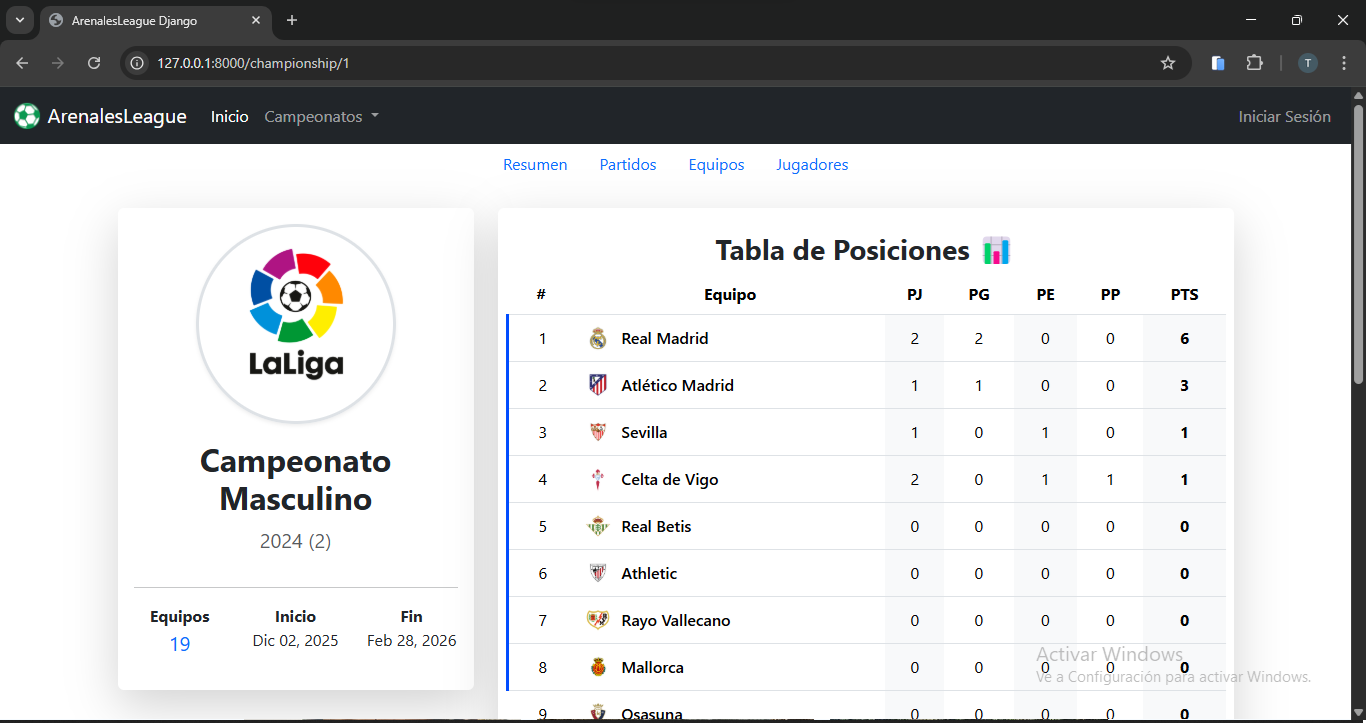The width and height of the screenshot is (1366, 723).
Task: Click the Celta de Vigo crest
Action: (598, 480)
